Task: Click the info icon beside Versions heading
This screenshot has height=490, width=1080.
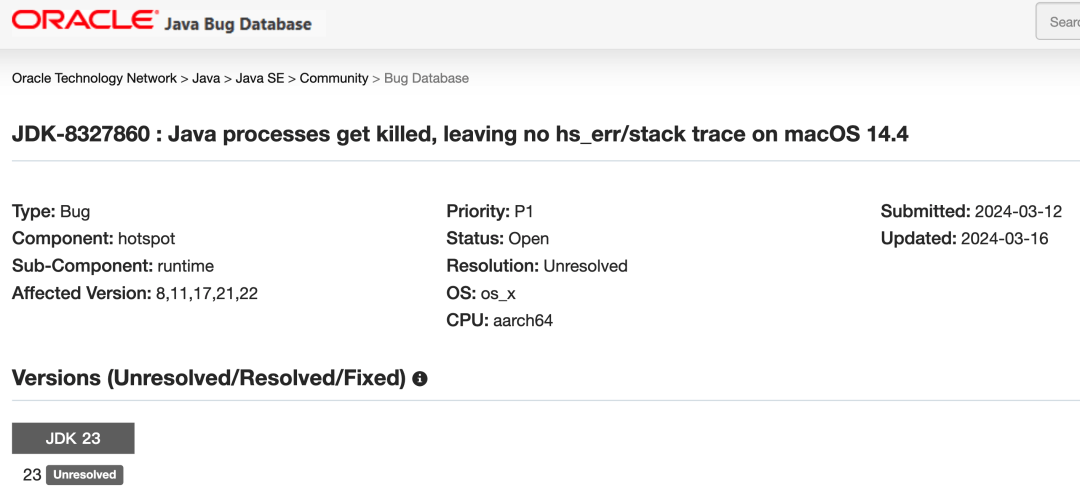Action: (x=420, y=379)
